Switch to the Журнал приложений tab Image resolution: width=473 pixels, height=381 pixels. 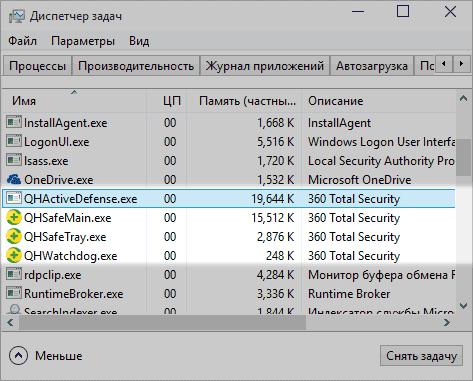[x=265, y=66]
